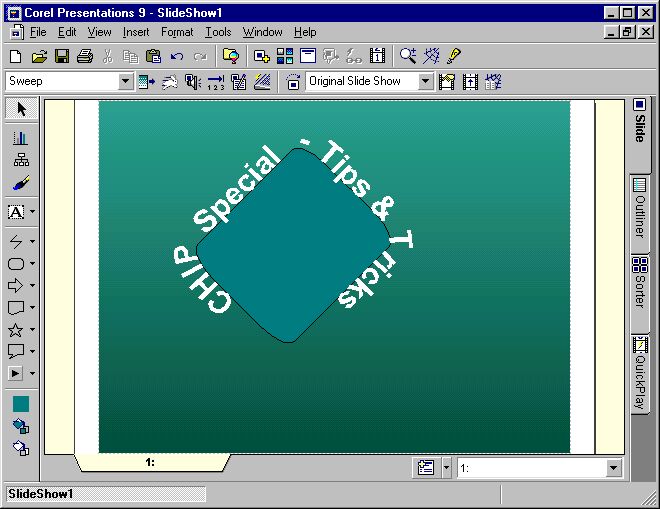Click the Redo arrow icon
This screenshot has height=509, width=660.
[200, 56]
